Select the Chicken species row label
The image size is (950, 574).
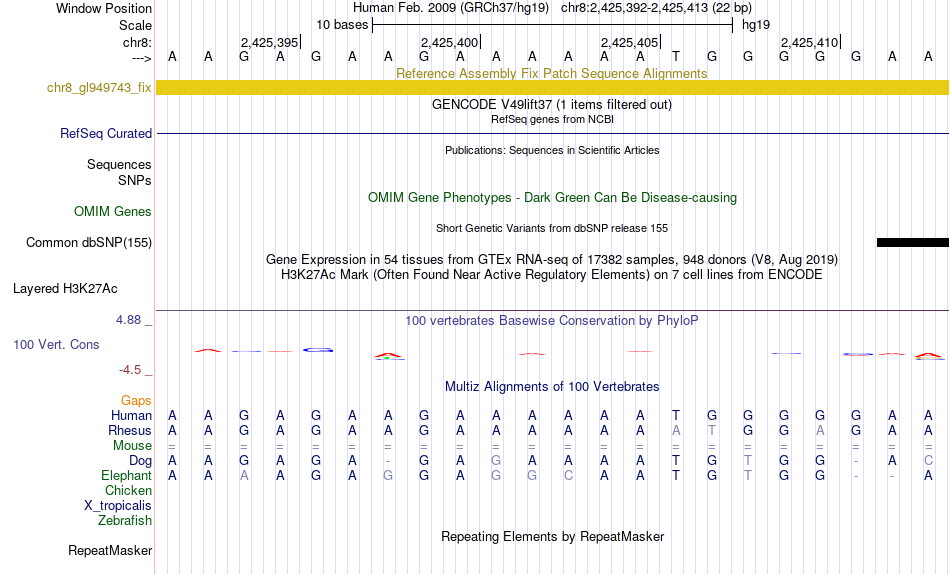pos(128,490)
